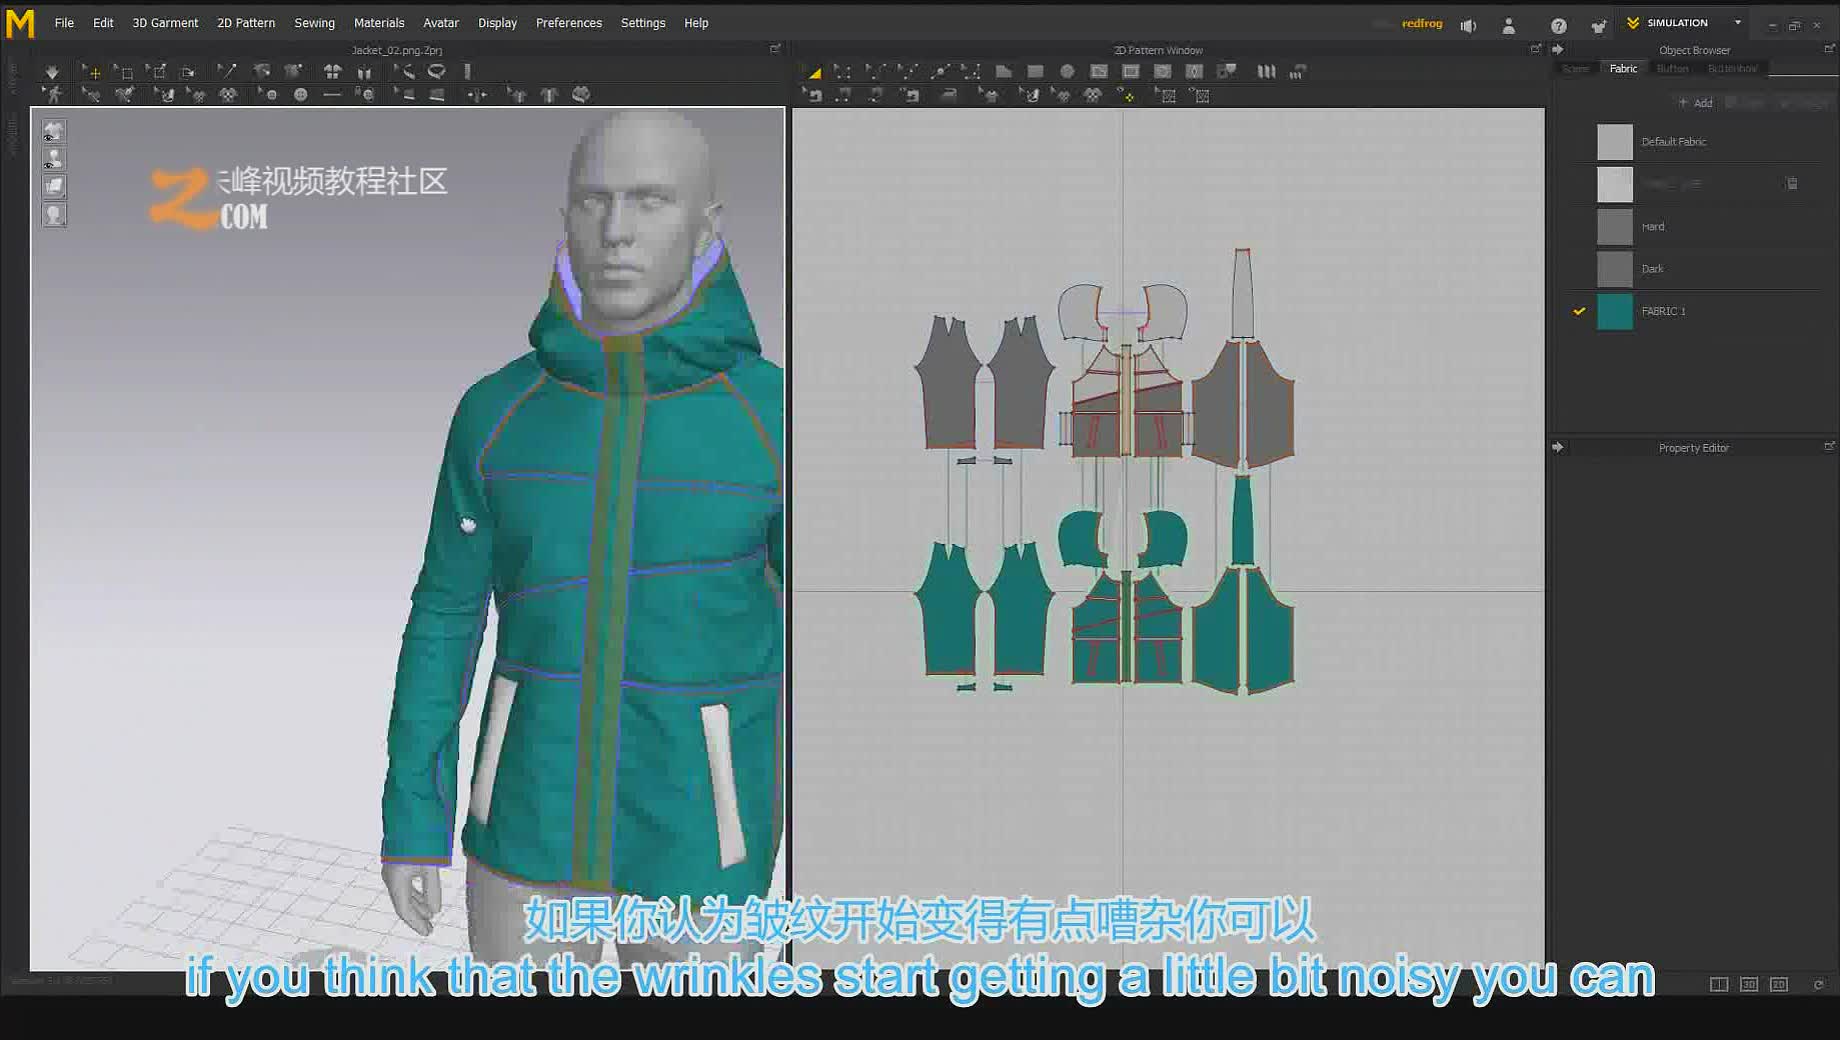Image resolution: width=1840 pixels, height=1040 pixels.
Task: Open the Sewing menu
Action: click(x=314, y=23)
